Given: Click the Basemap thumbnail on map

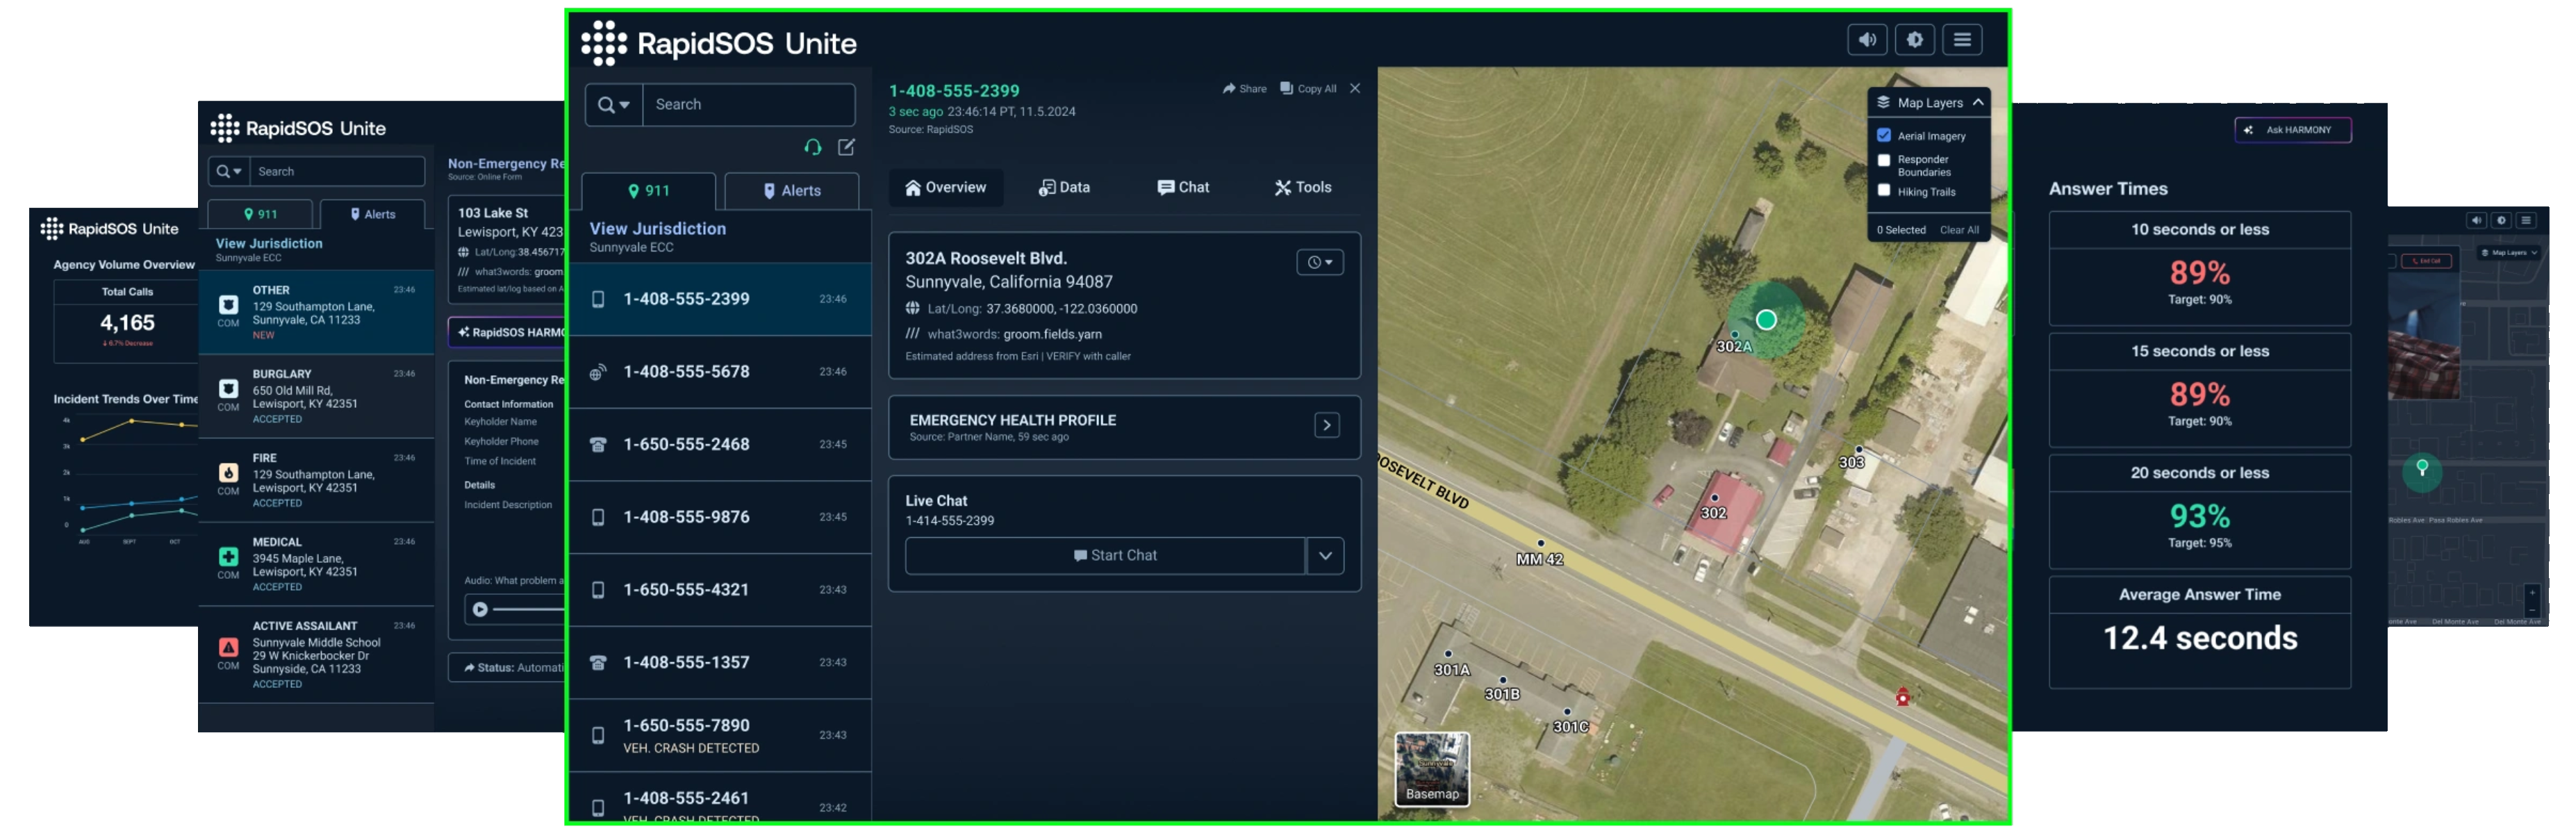Looking at the screenshot, I should click(x=1432, y=770).
